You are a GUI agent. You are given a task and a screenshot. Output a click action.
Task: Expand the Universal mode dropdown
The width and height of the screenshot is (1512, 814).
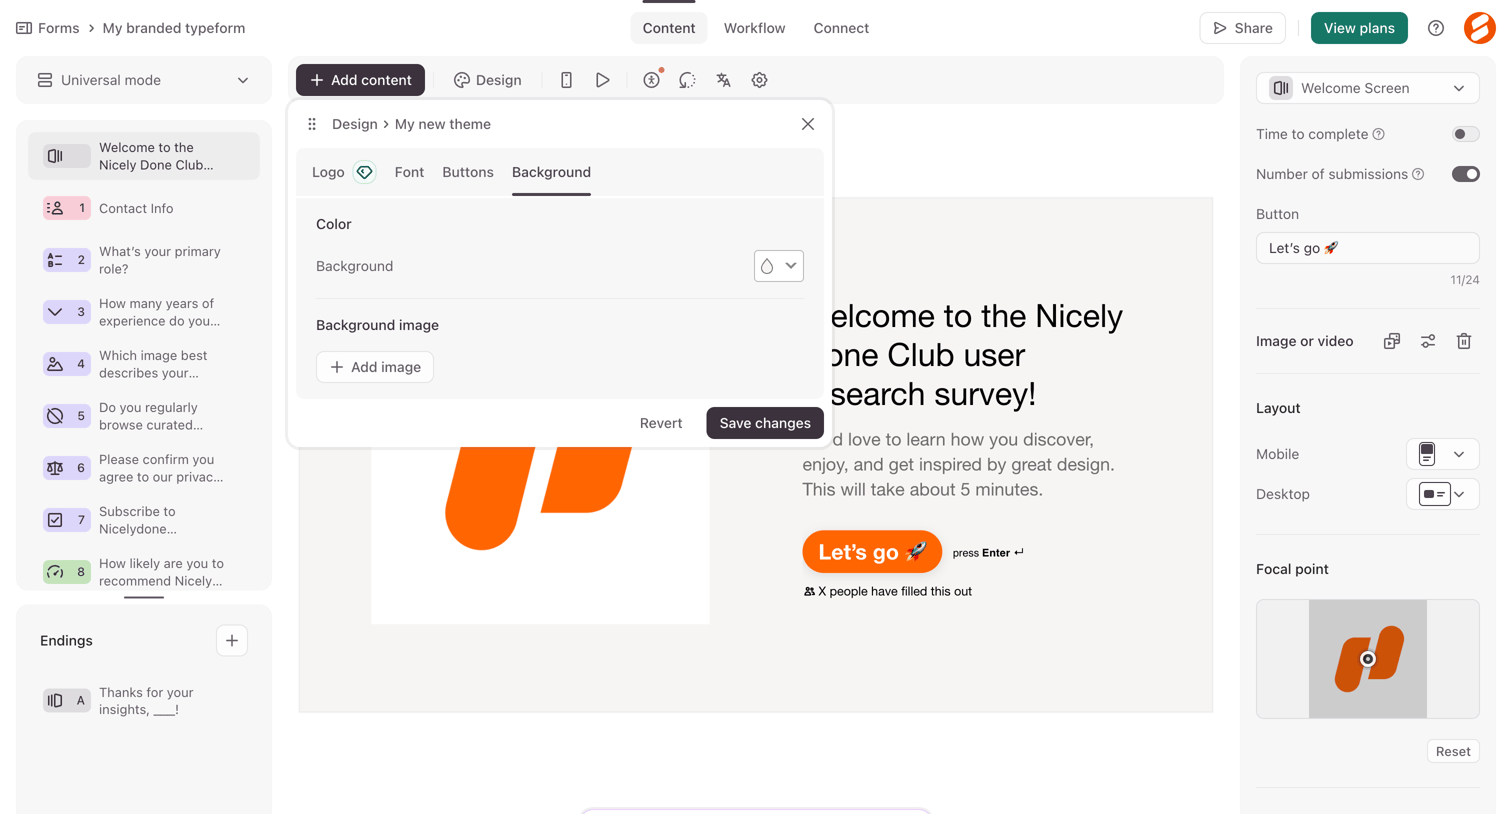(144, 80)
